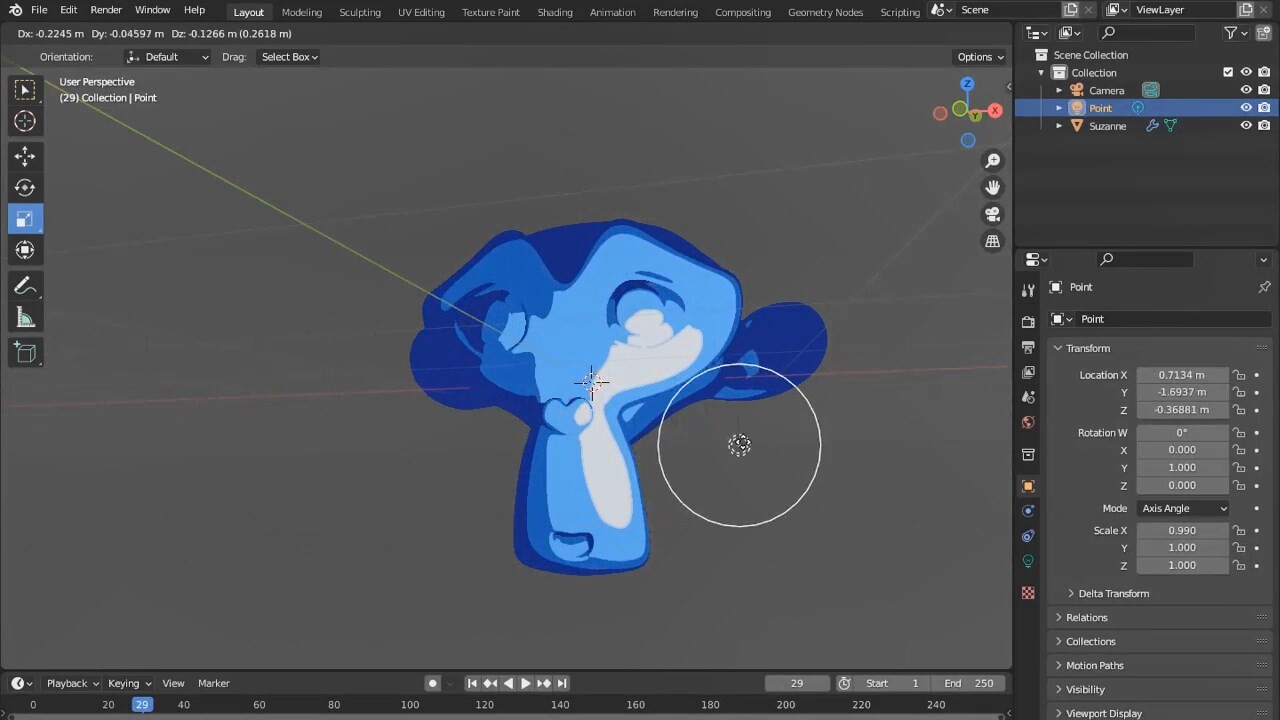Open the Axis Angle rotation mode dropdown
This screenshot has width=1280, height=720.
[1183, 508]
